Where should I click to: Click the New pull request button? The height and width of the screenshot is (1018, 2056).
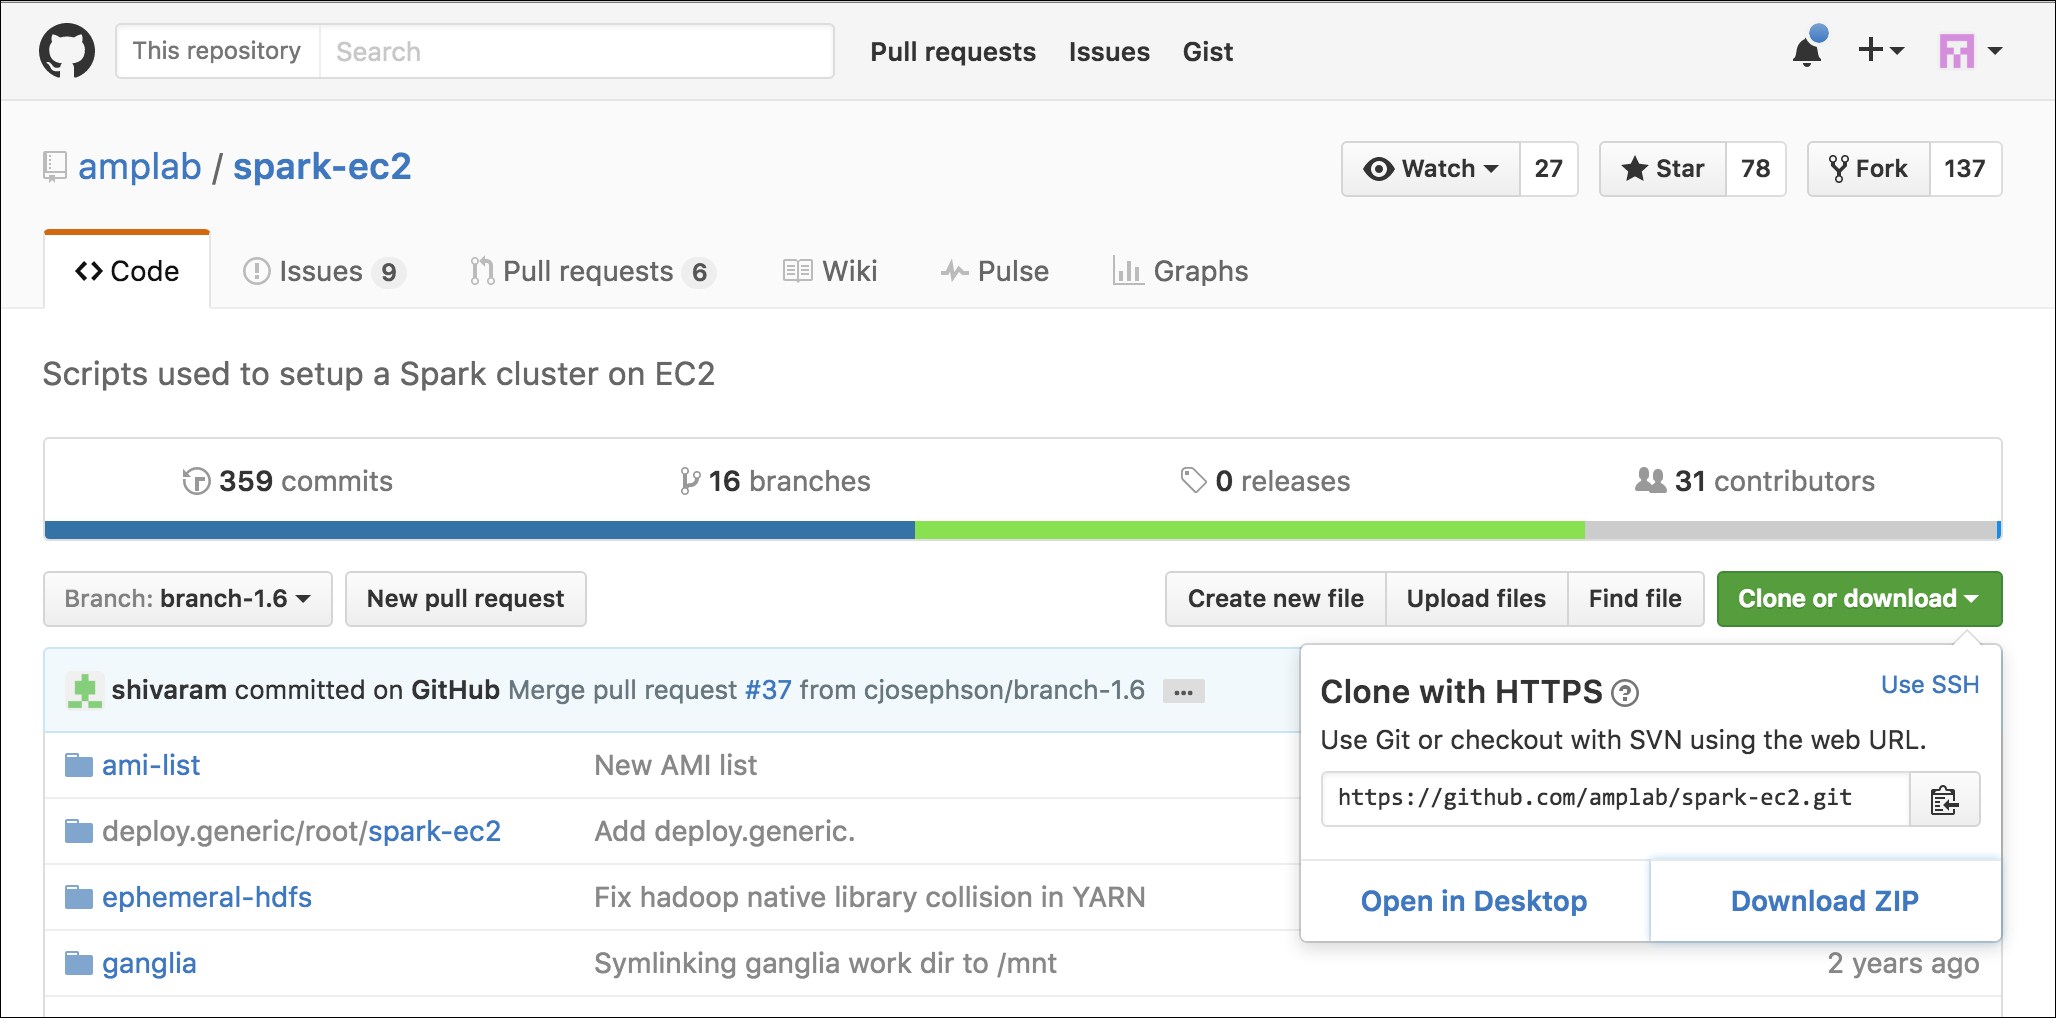pyautogui.click(x=466, y=599)
